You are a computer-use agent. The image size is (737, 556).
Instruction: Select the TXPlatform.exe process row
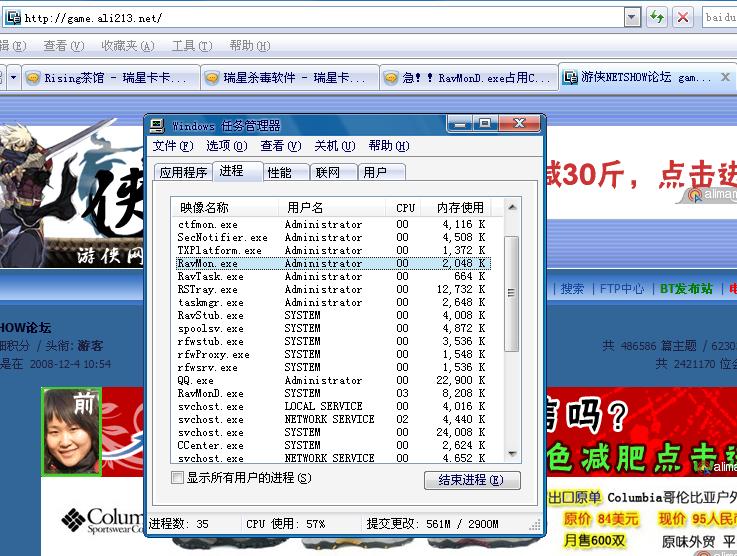tap(333, 251)
